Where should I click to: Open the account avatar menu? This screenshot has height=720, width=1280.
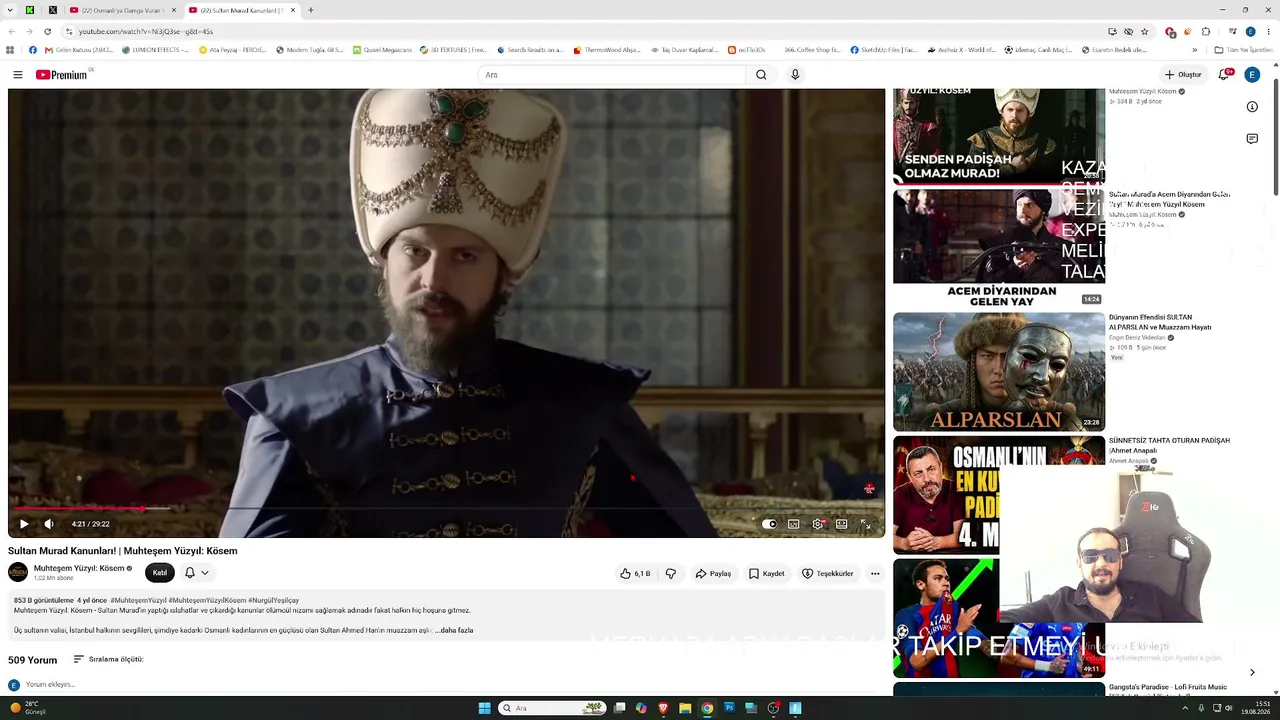pyautogui.click(x=1252, y=75)
